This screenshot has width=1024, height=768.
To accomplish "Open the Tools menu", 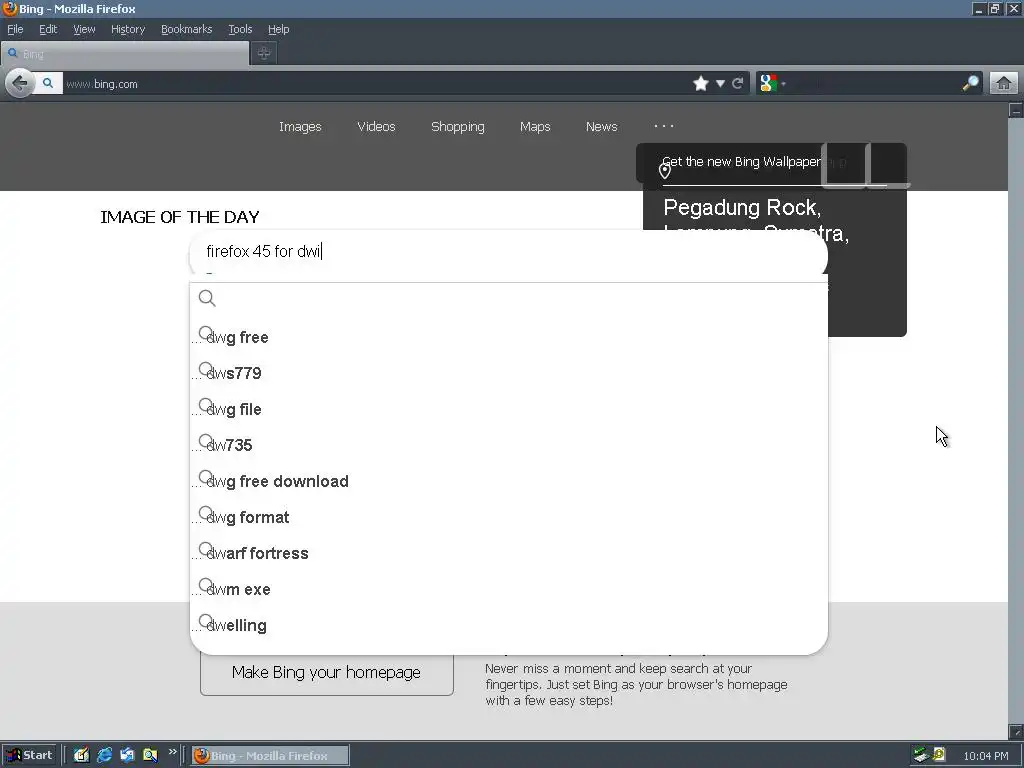I will [240, 29].
